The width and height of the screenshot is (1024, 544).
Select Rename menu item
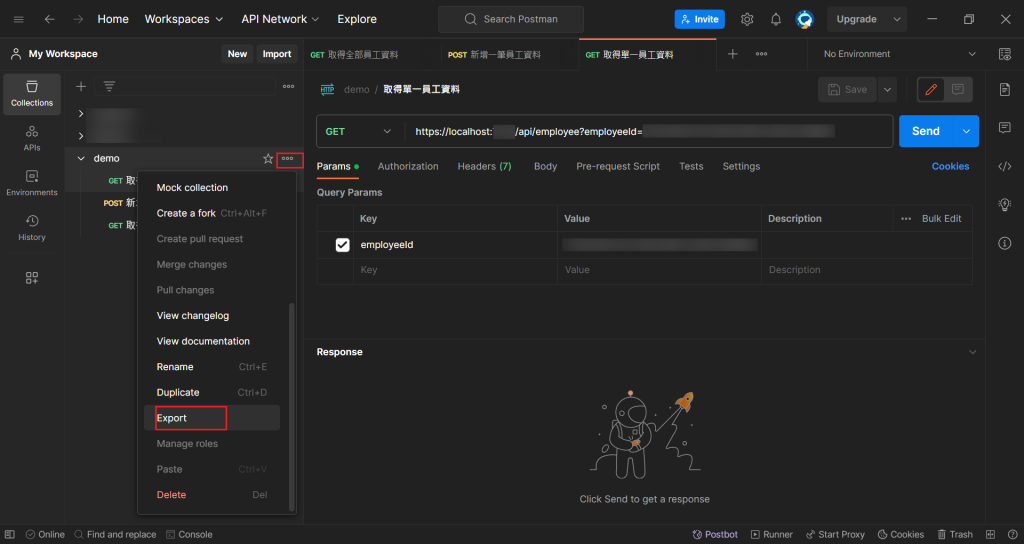tap(212, 367)
